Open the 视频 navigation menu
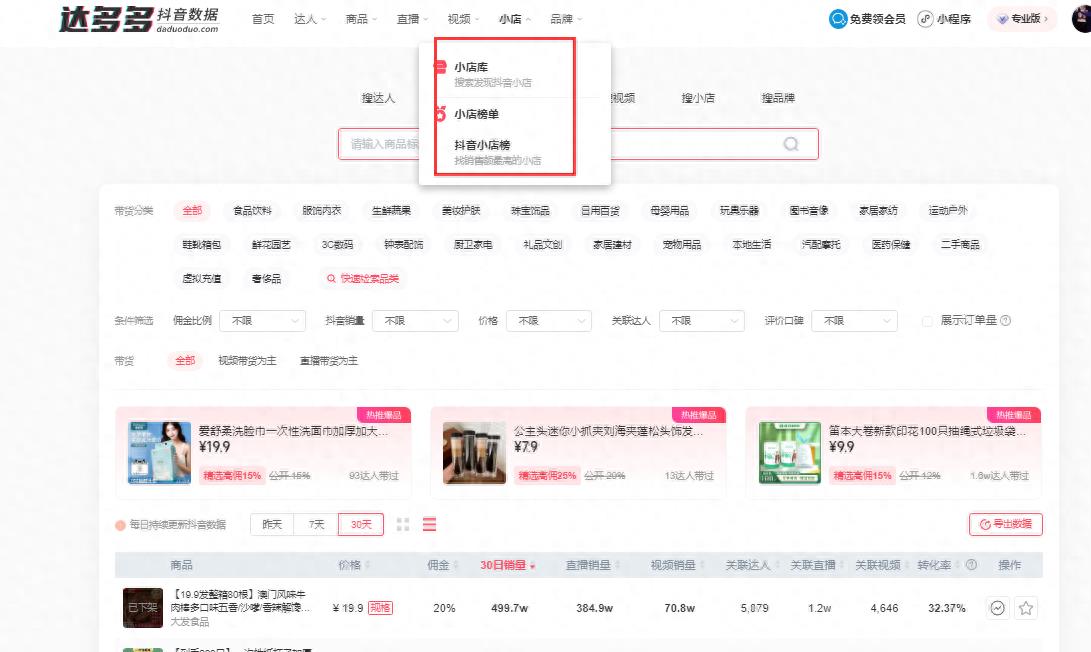 [463, 19]
